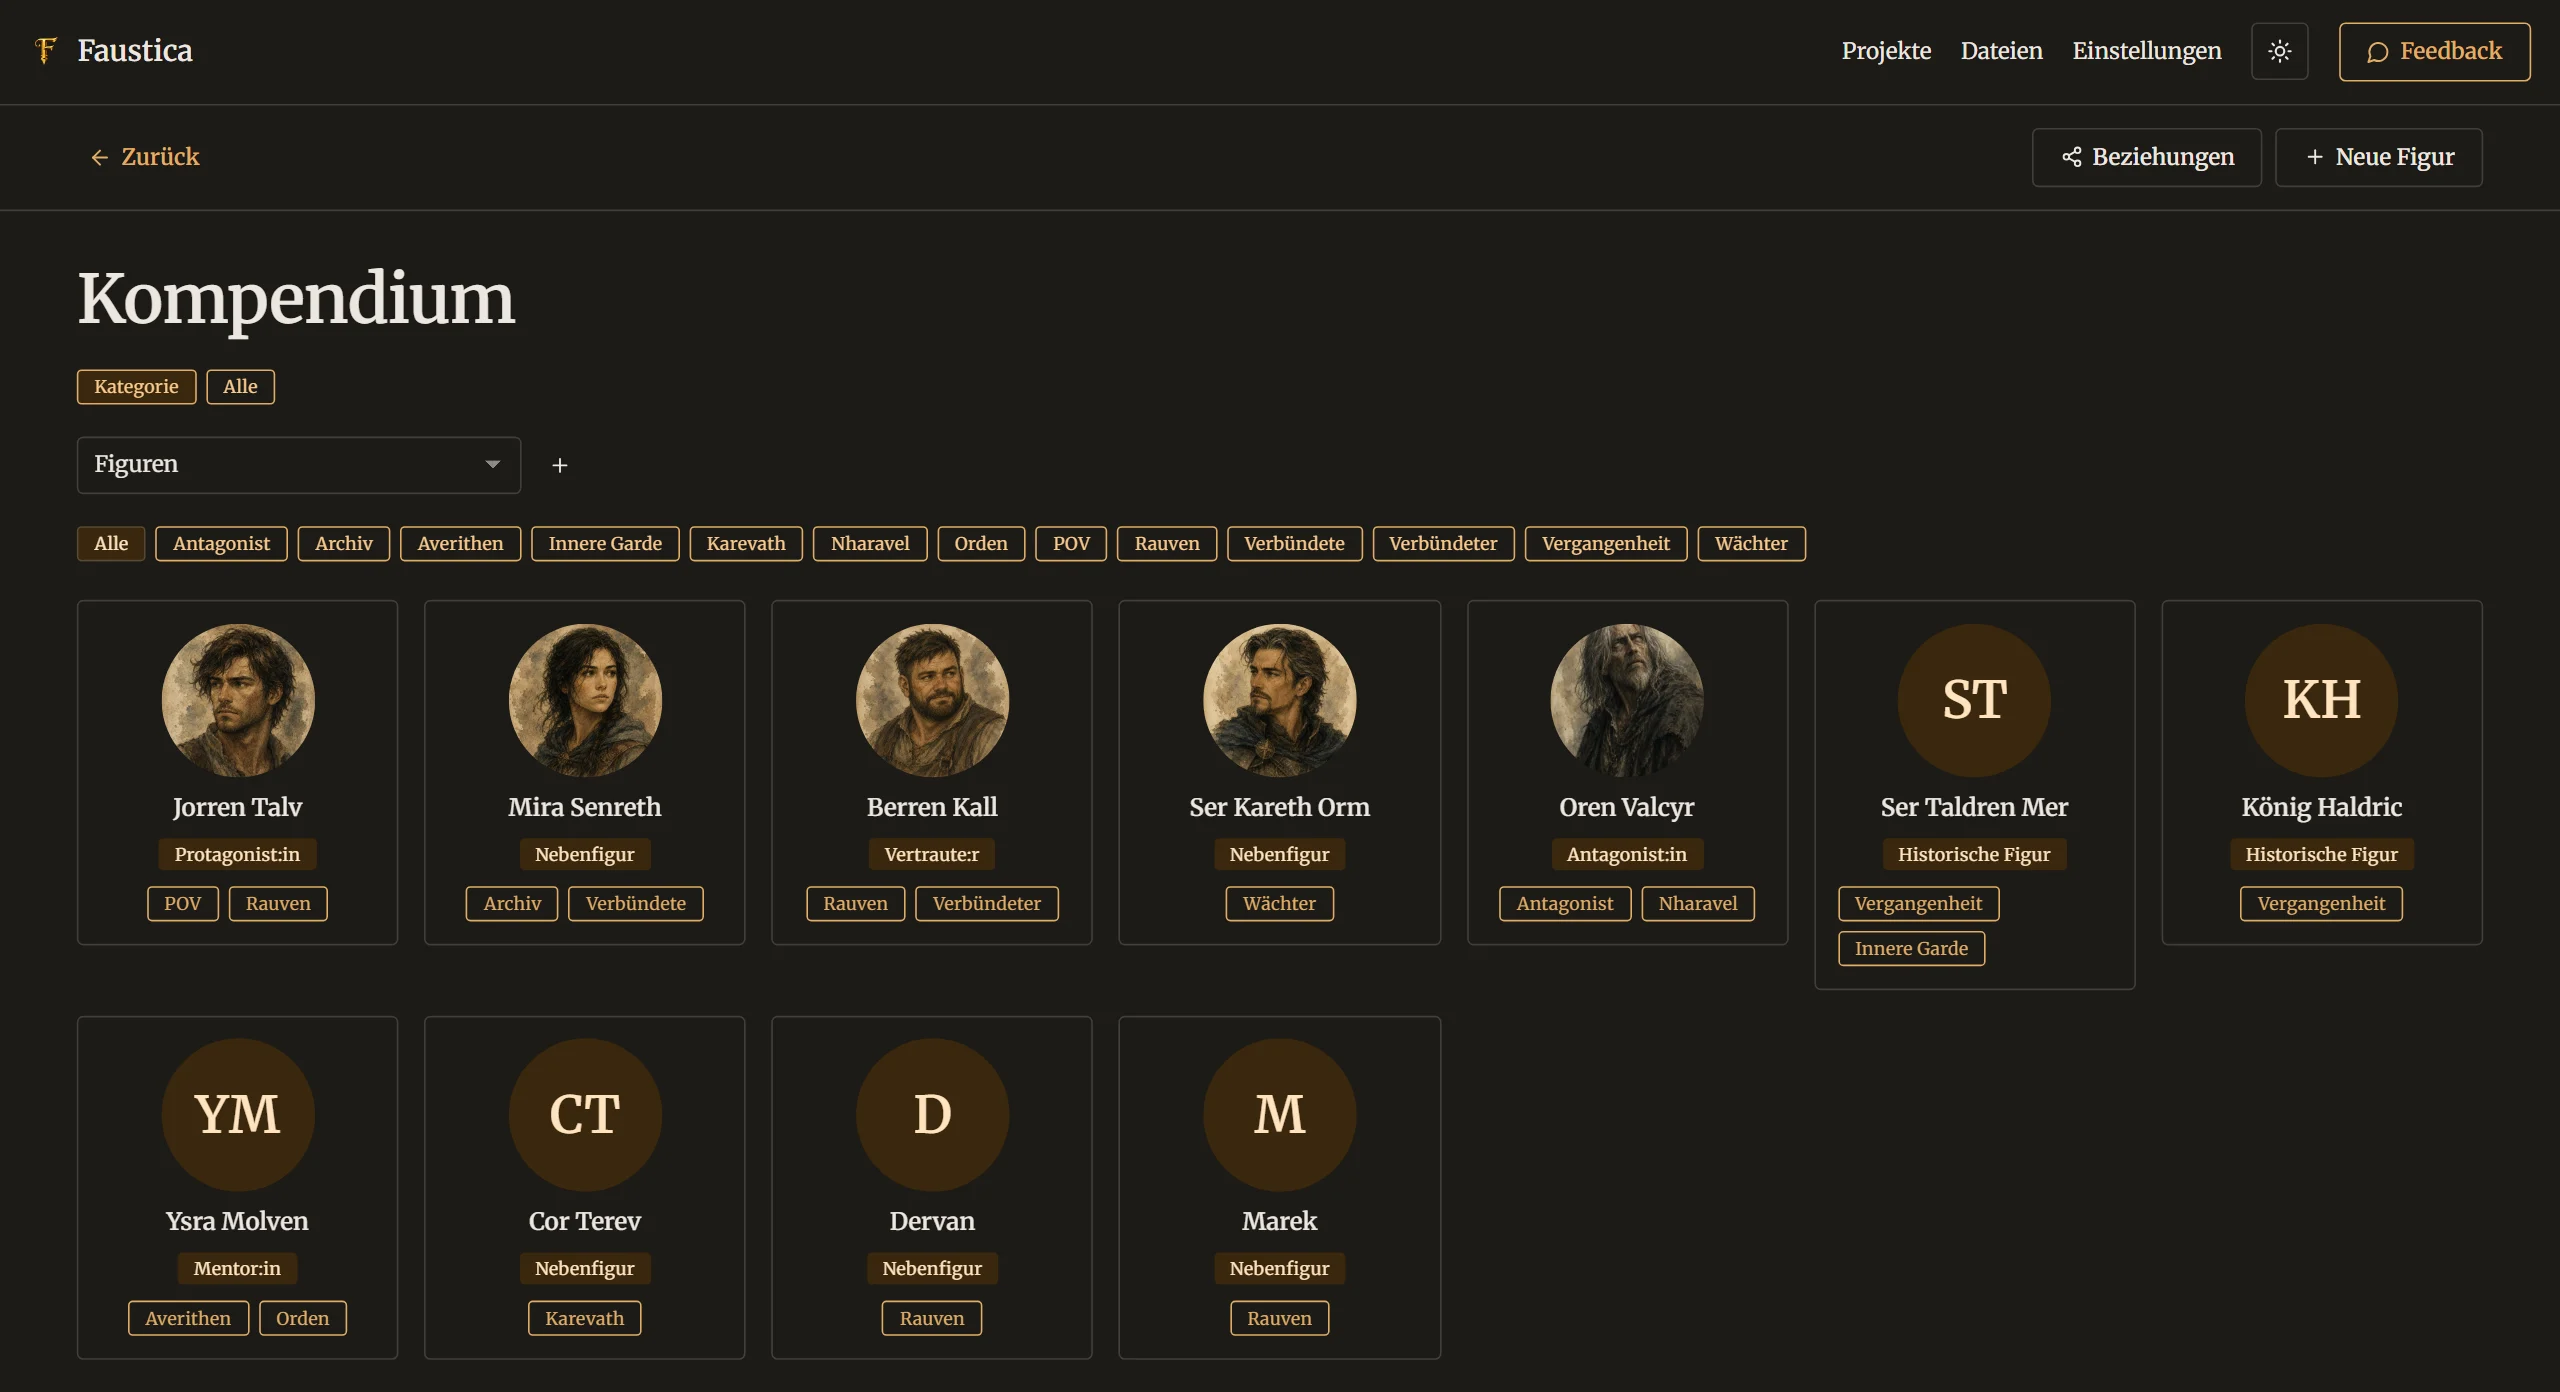This screenshot has width=2560, height=1392.
Task: Click the Mentor:in role label
Action: tap(237, 1269)
